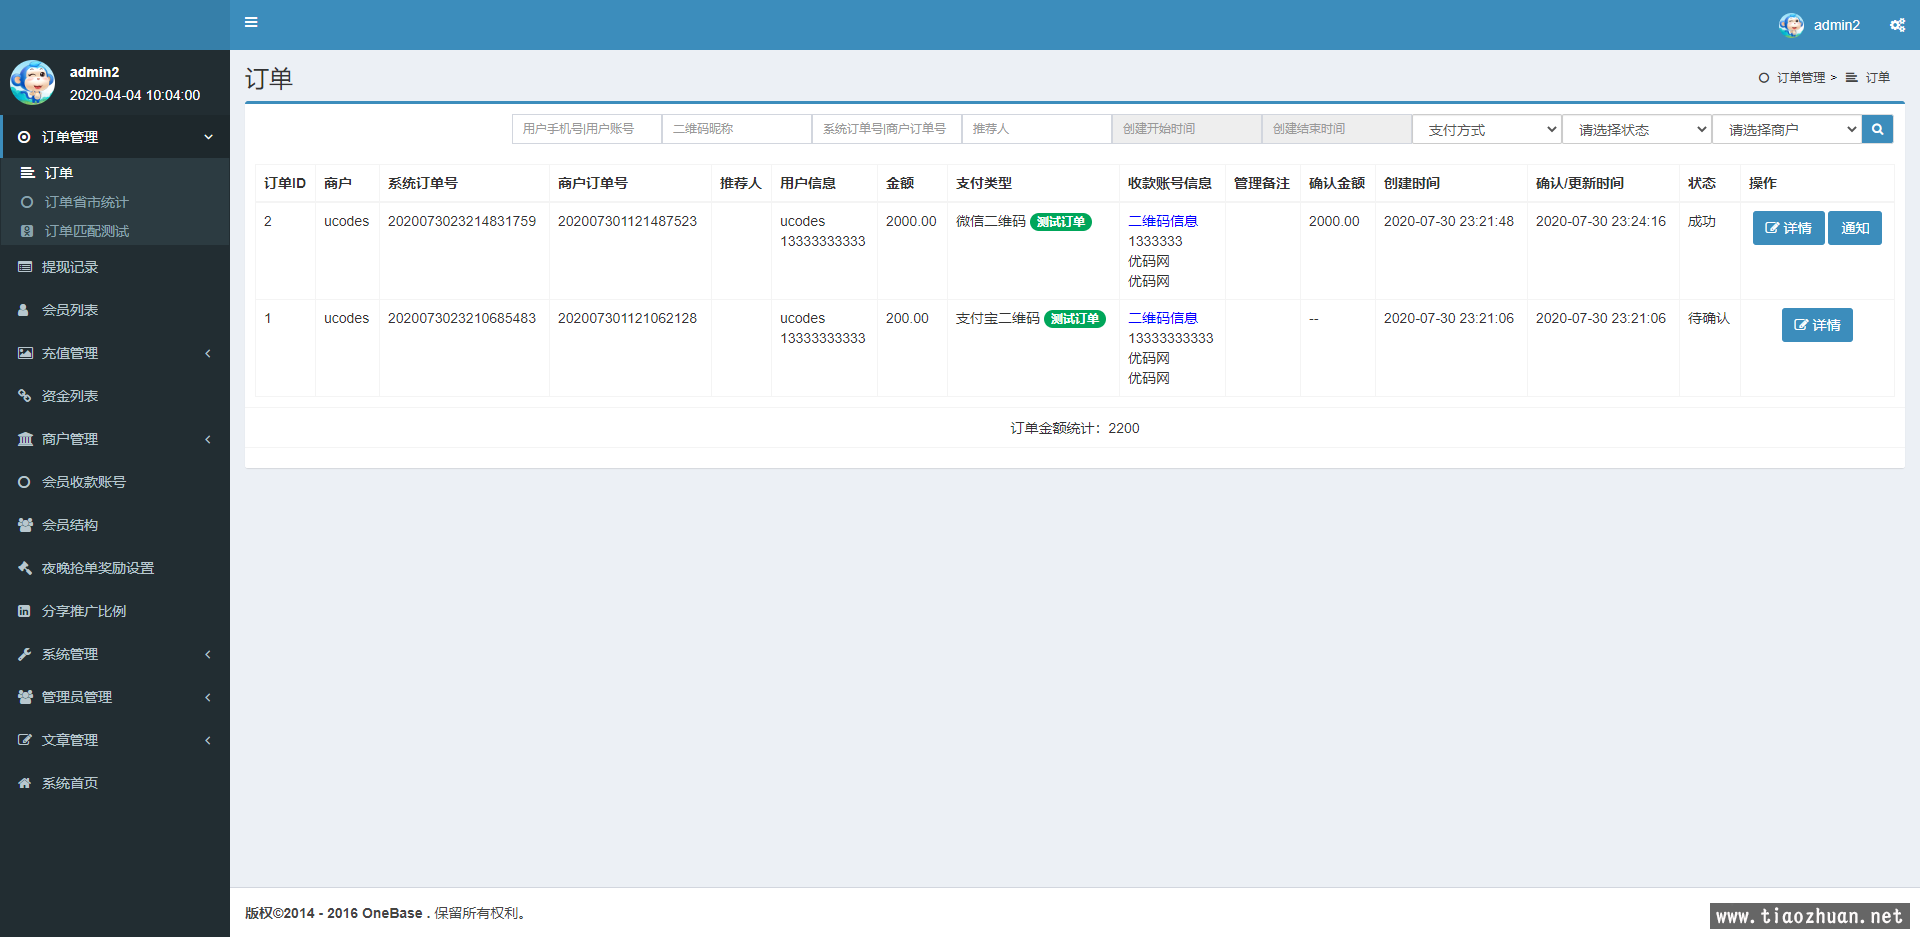1920x937 pixels.
Task: Click system order number 2020073023214831759
Action: [462, 221]
